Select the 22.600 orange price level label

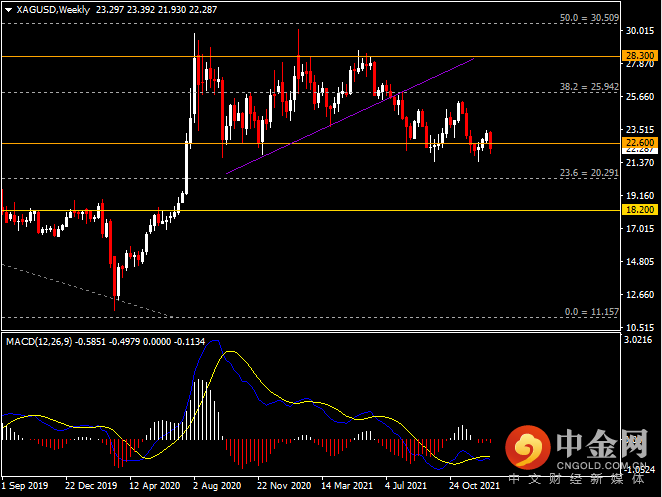(x=640, y=142)
